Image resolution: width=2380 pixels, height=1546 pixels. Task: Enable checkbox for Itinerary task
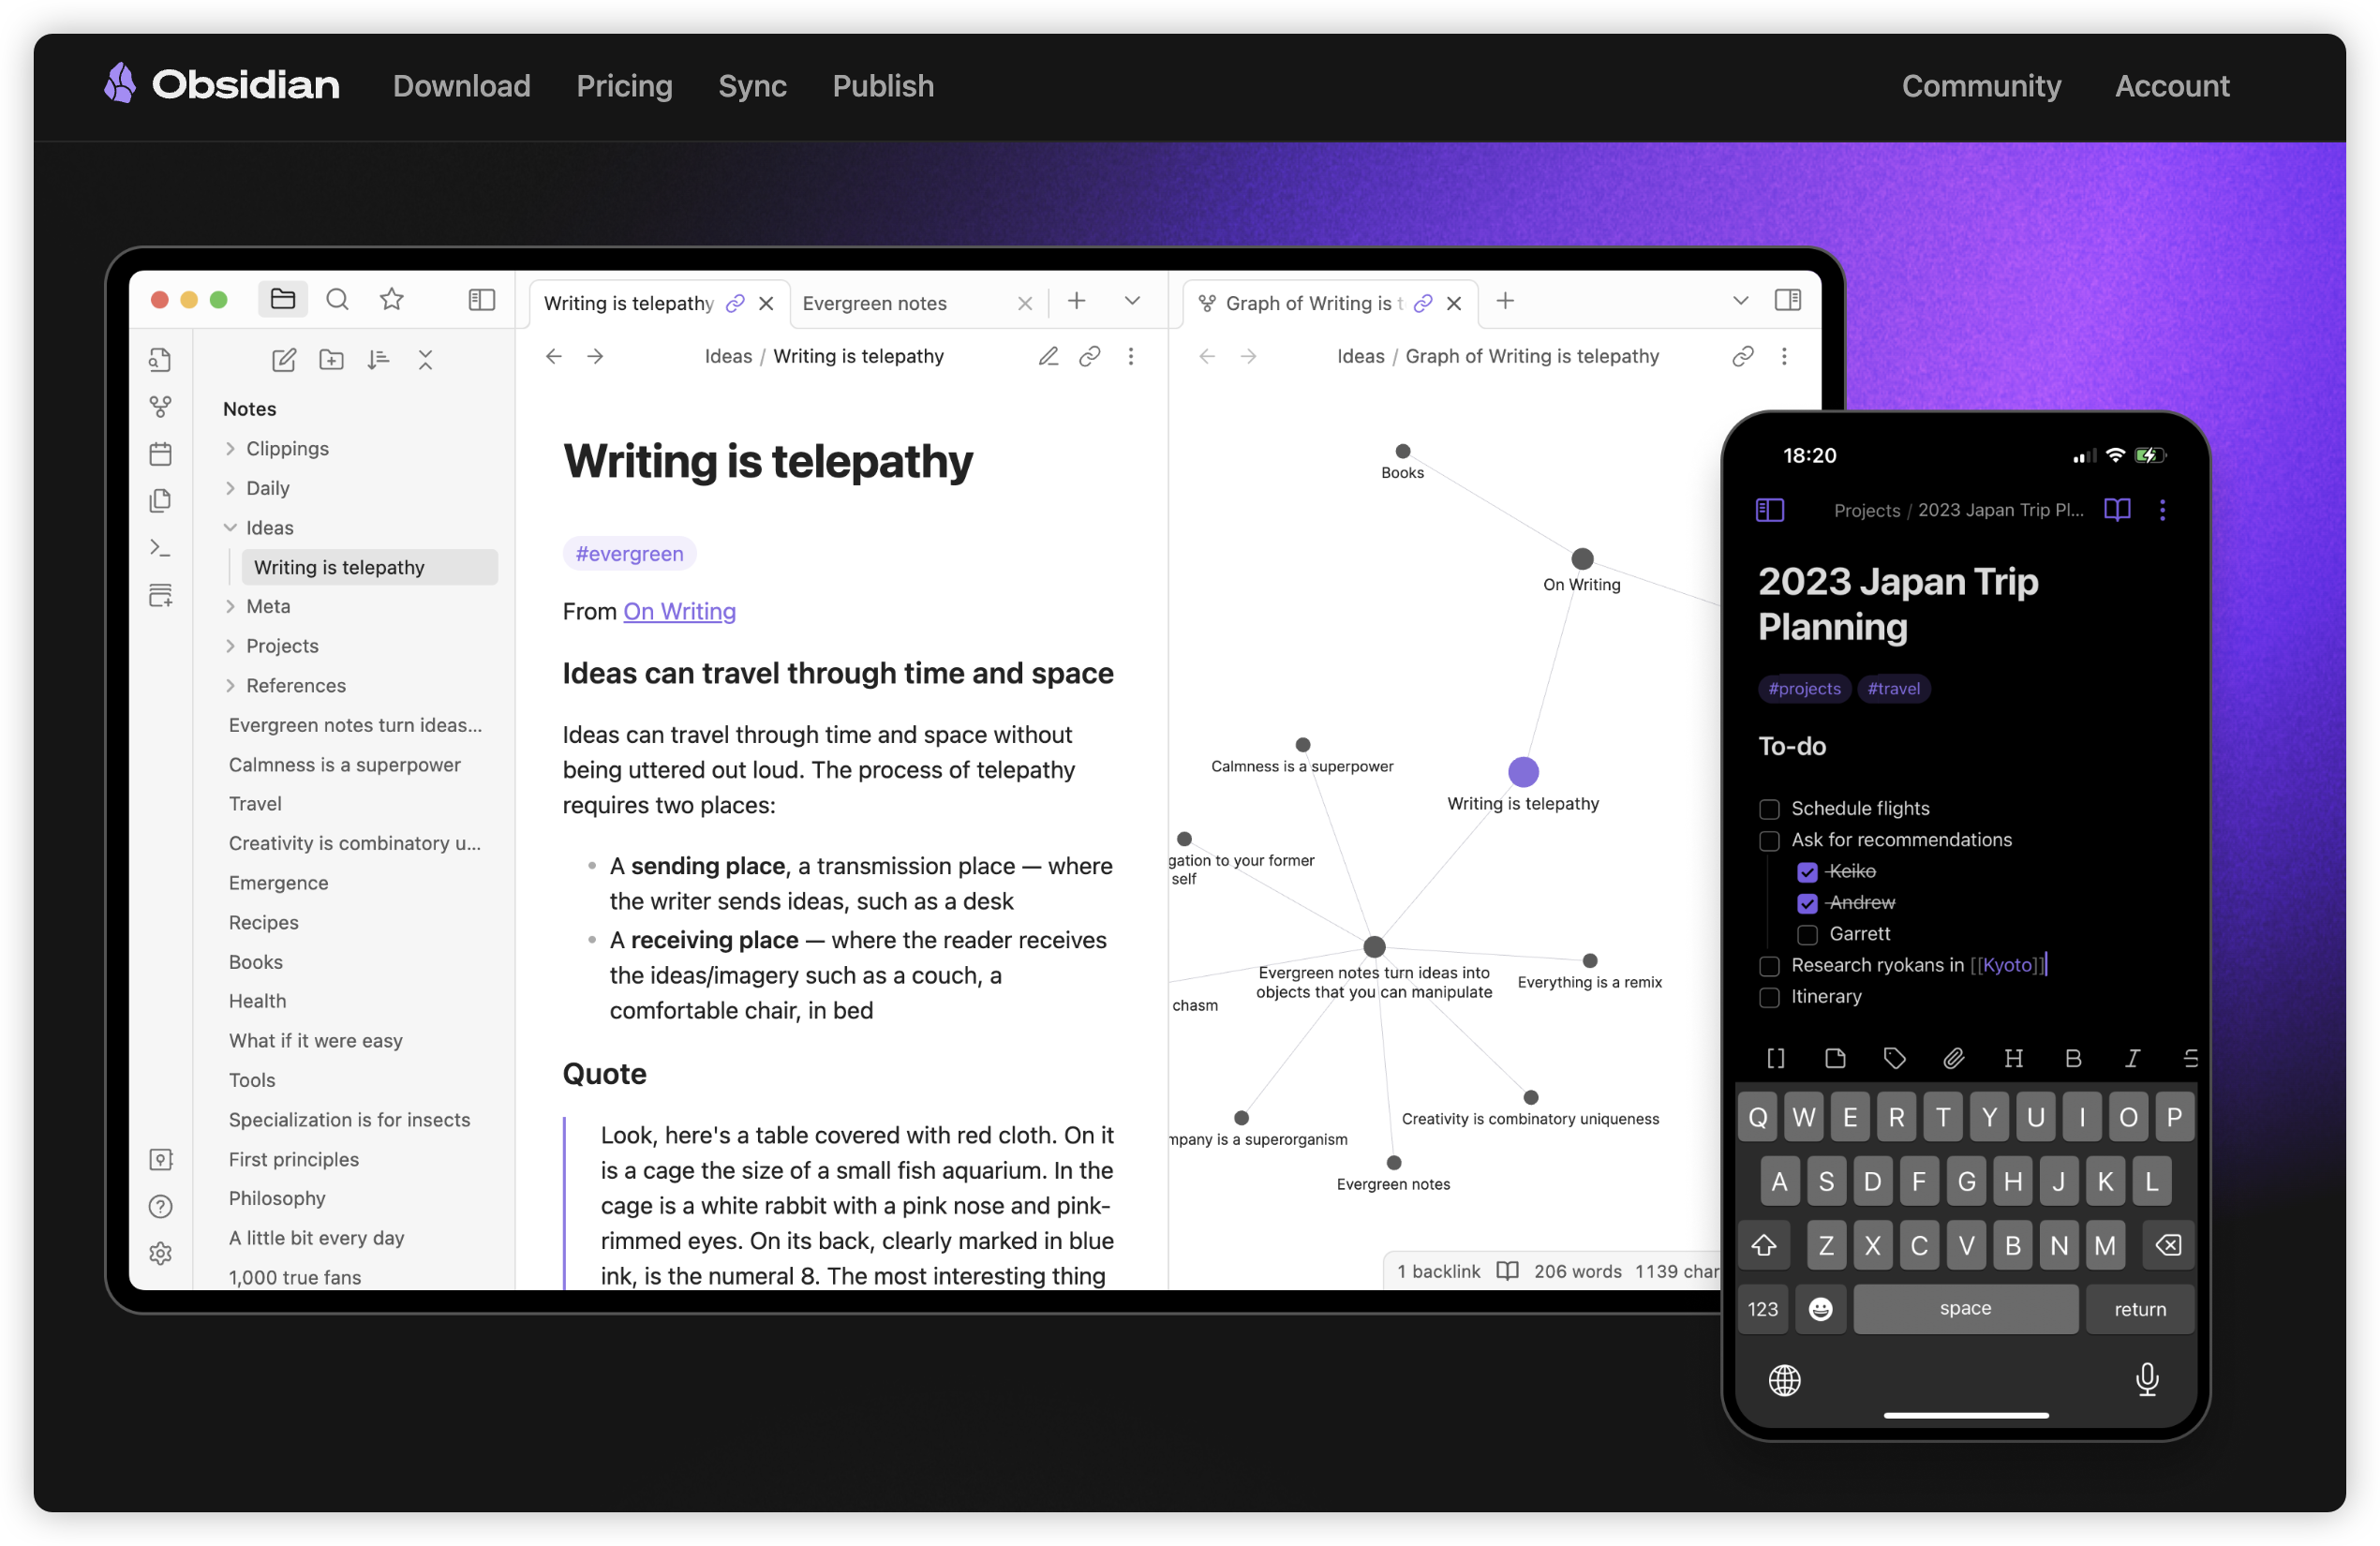[1767, 996]
